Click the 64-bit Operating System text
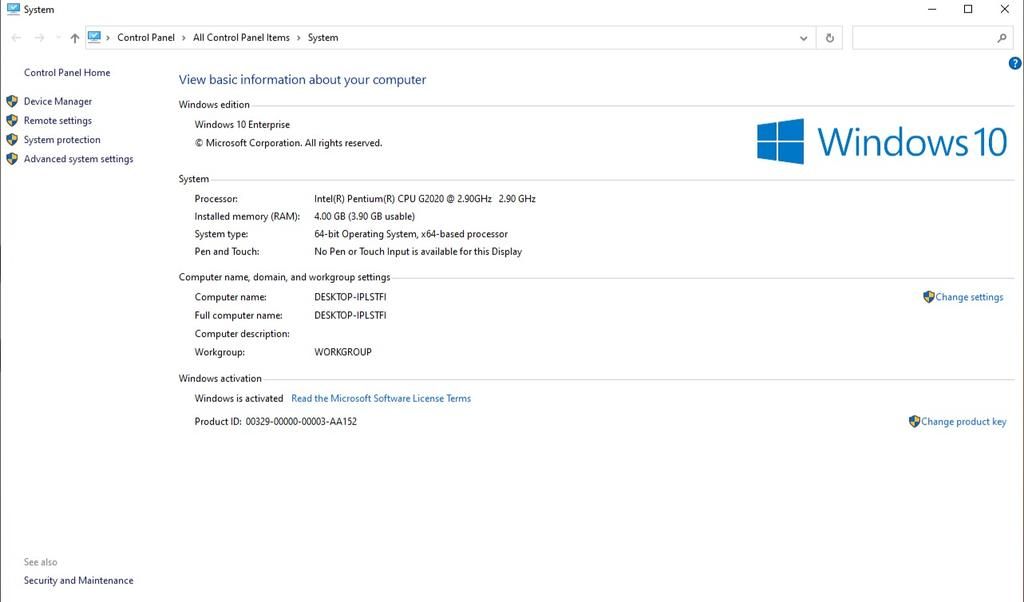The image size is (1024, 602). [411, 234]
